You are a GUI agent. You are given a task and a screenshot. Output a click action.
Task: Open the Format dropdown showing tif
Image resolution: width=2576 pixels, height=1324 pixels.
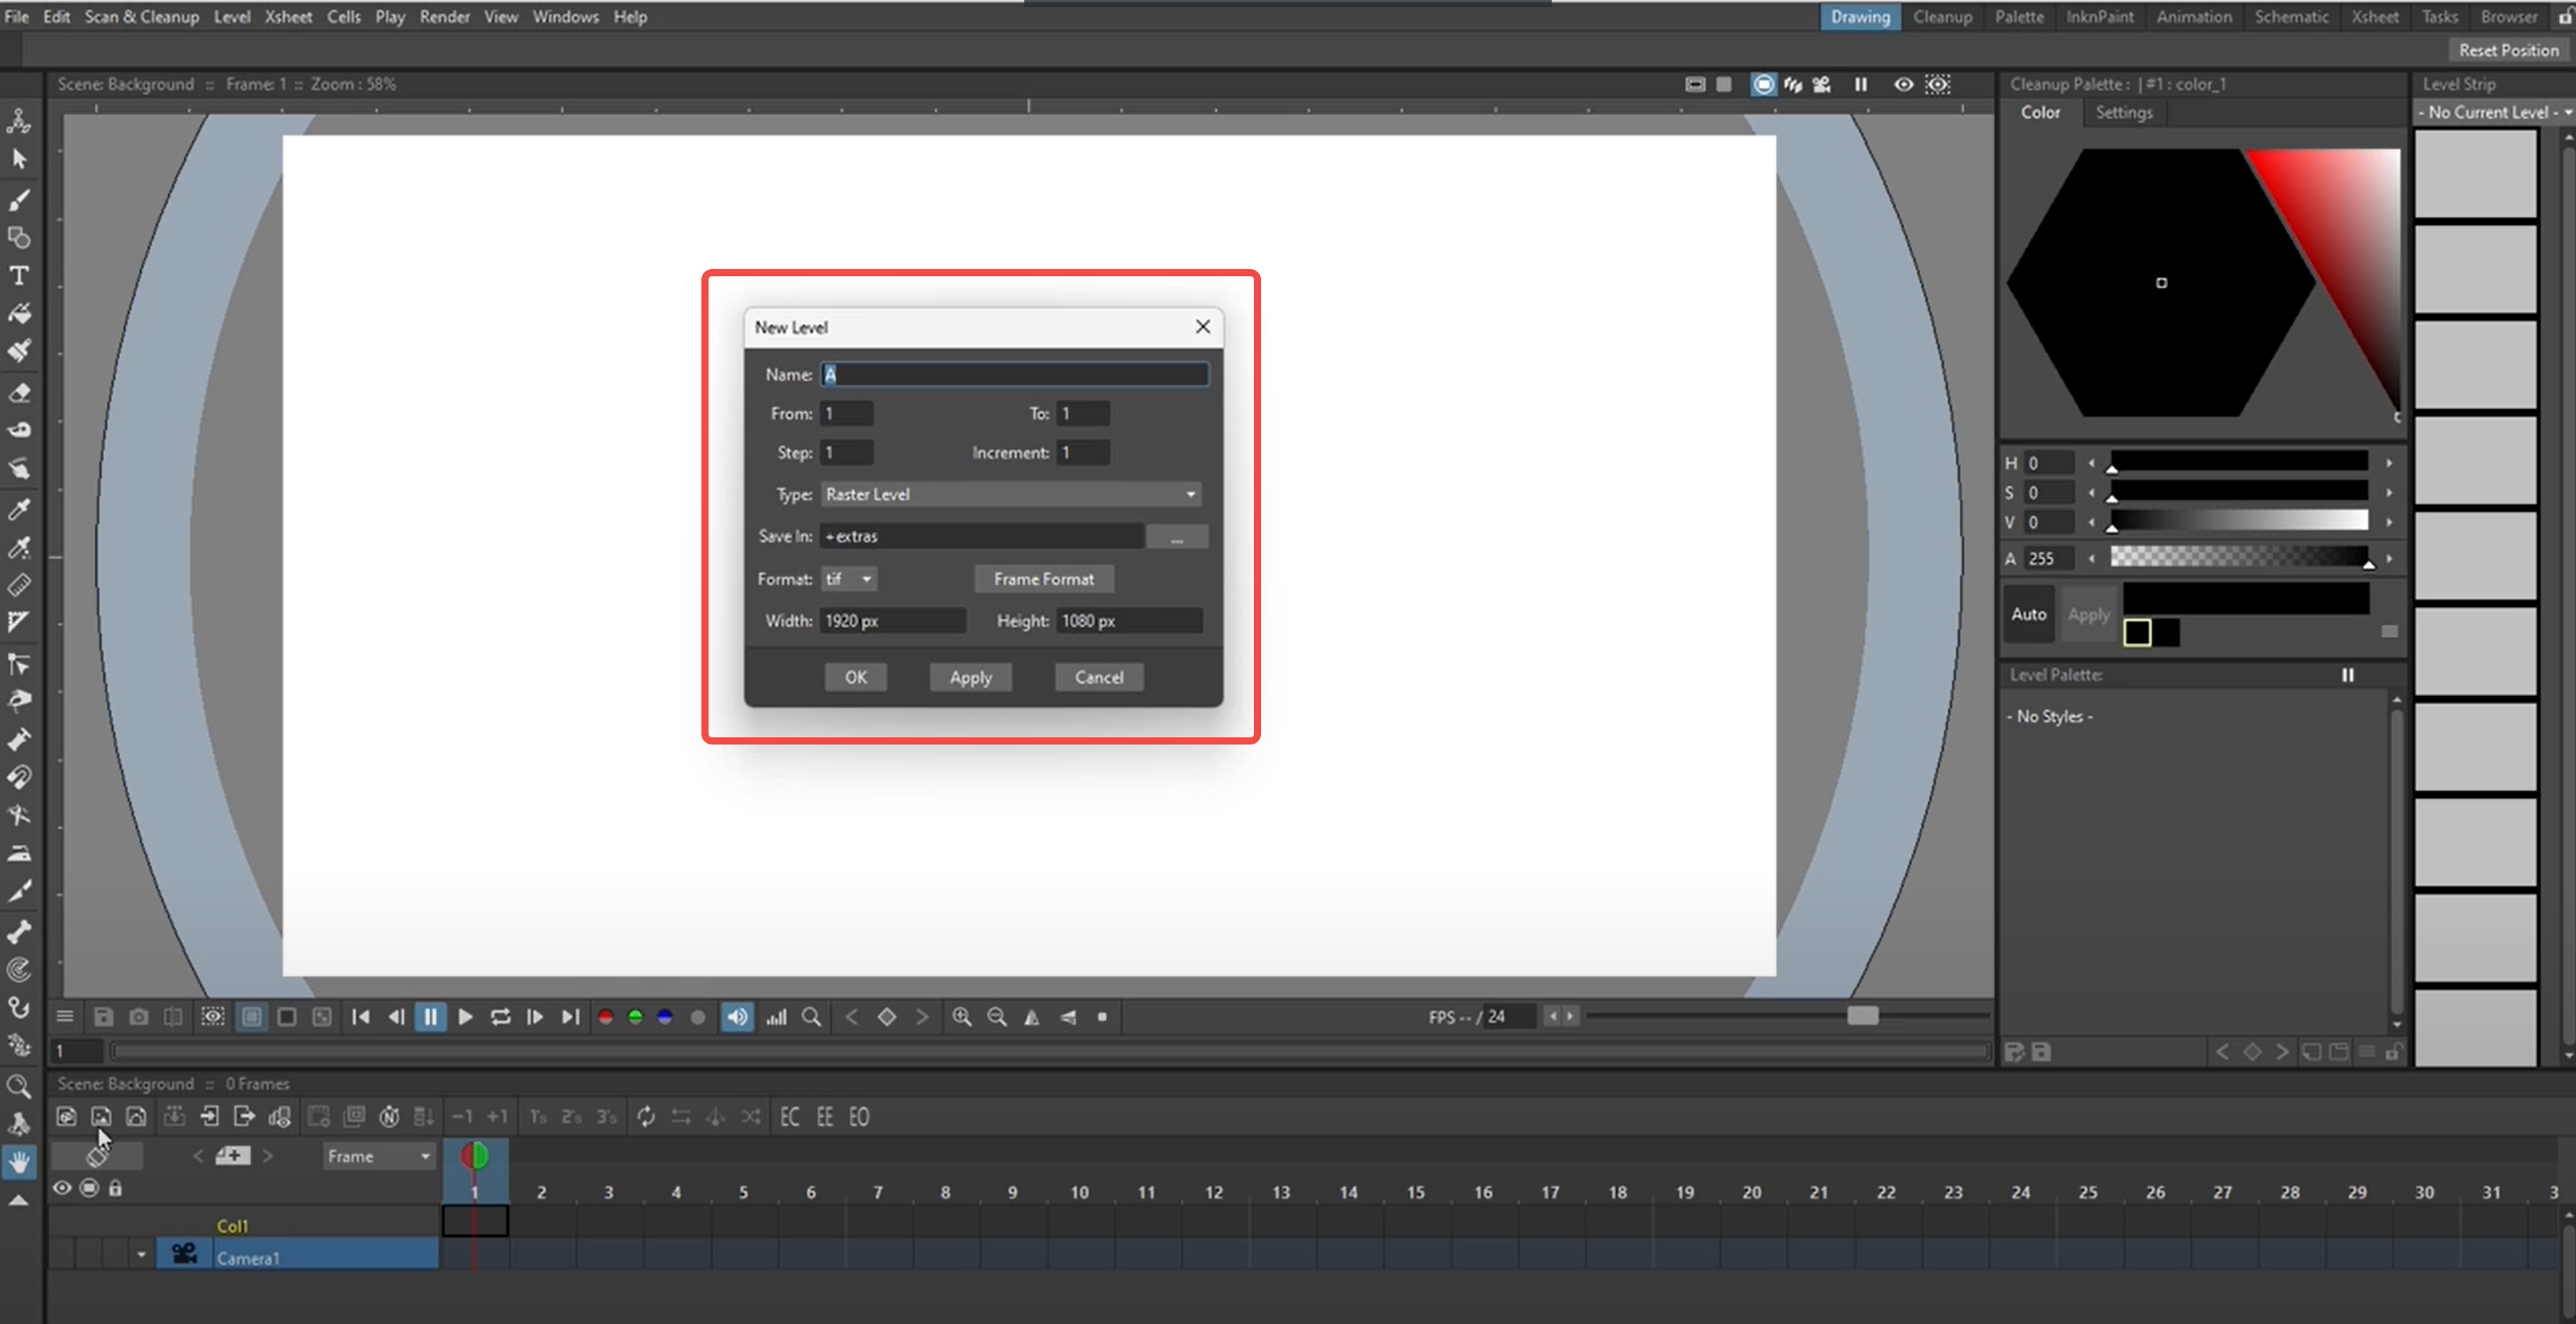pos(849,579)
